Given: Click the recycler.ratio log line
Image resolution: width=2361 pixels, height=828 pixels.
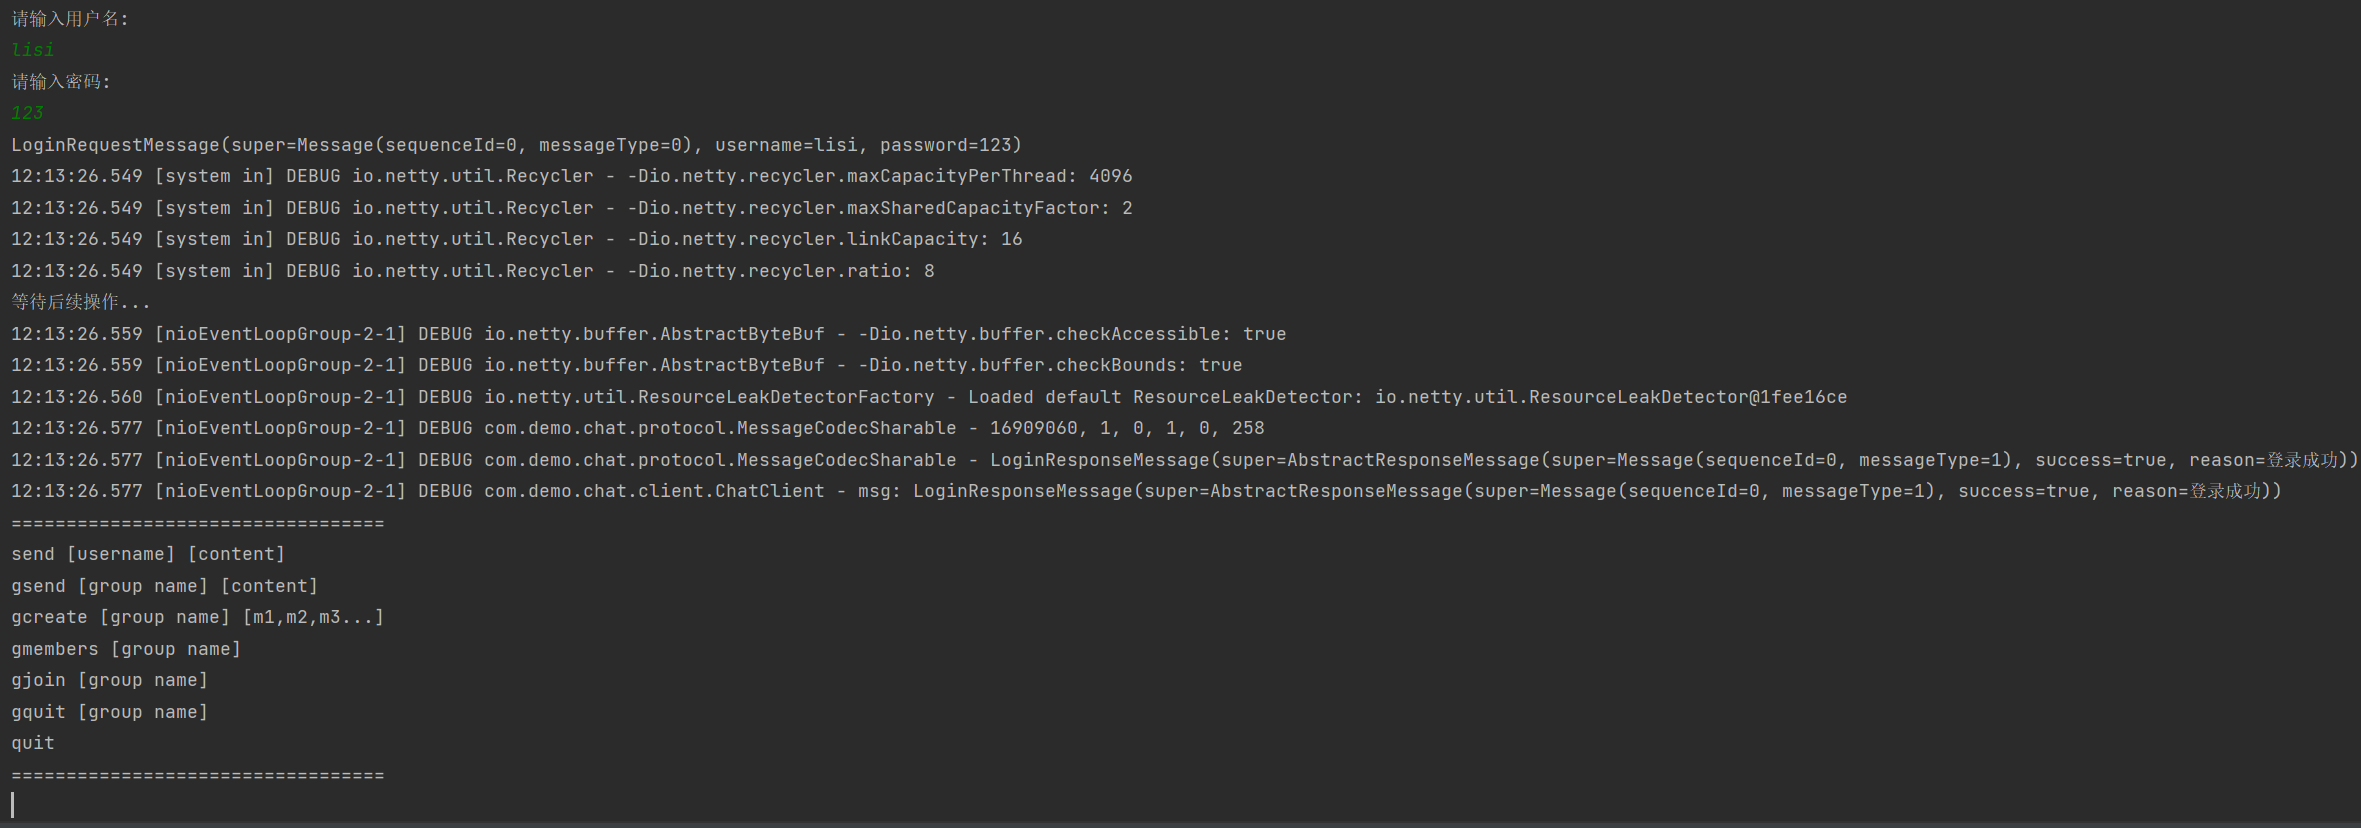Looking at the screenshot, I should (x=472, y=271).
